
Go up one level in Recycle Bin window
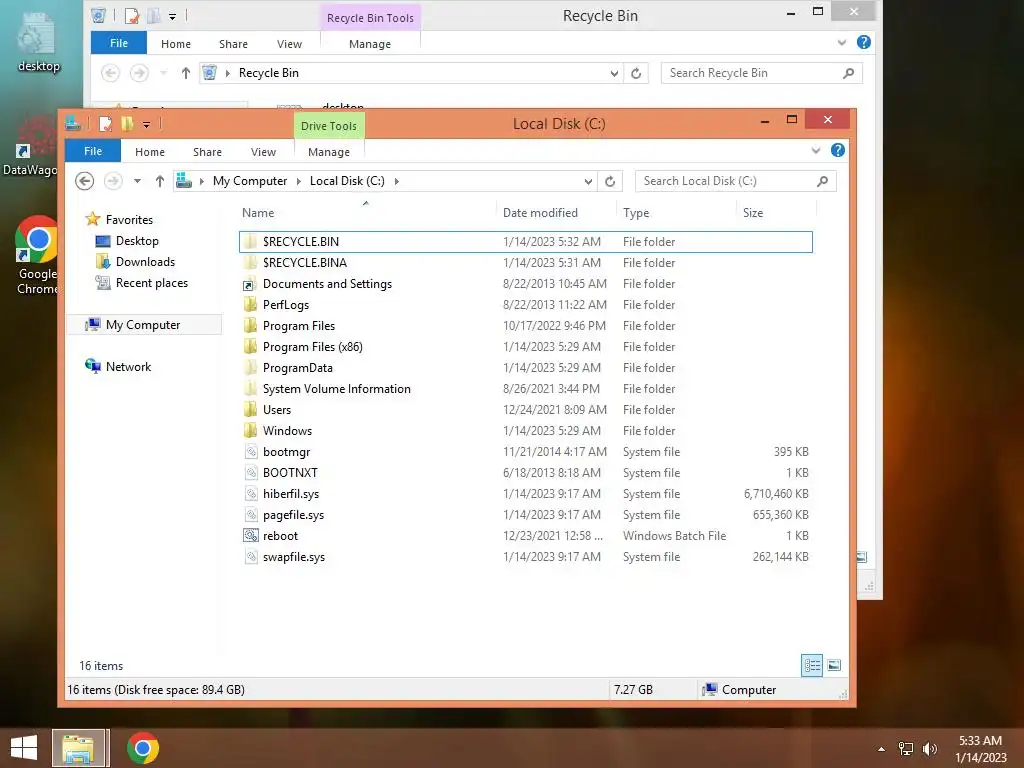click(185, 73)
